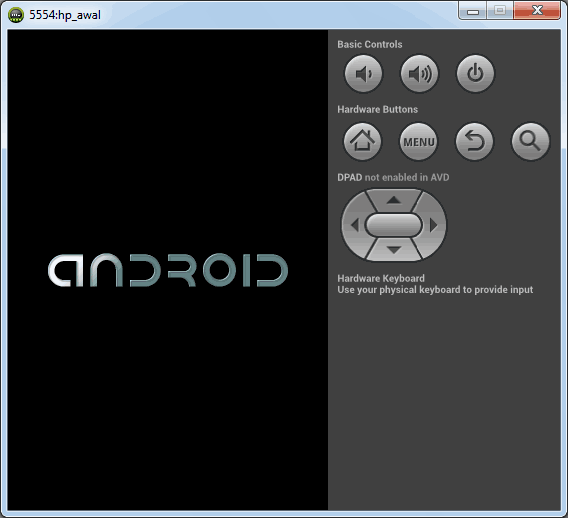Click the Basic Controls heading
This screenshot has width=568, height=518.
[369, 44]
